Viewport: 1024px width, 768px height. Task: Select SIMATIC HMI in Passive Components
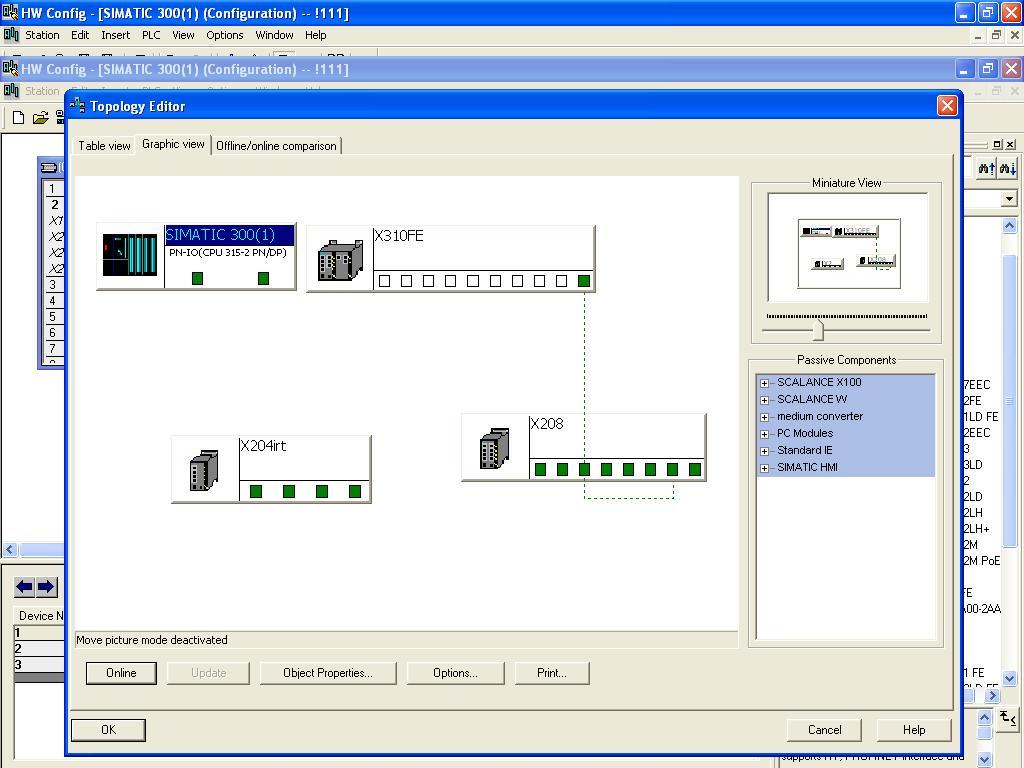coord(807,468)
